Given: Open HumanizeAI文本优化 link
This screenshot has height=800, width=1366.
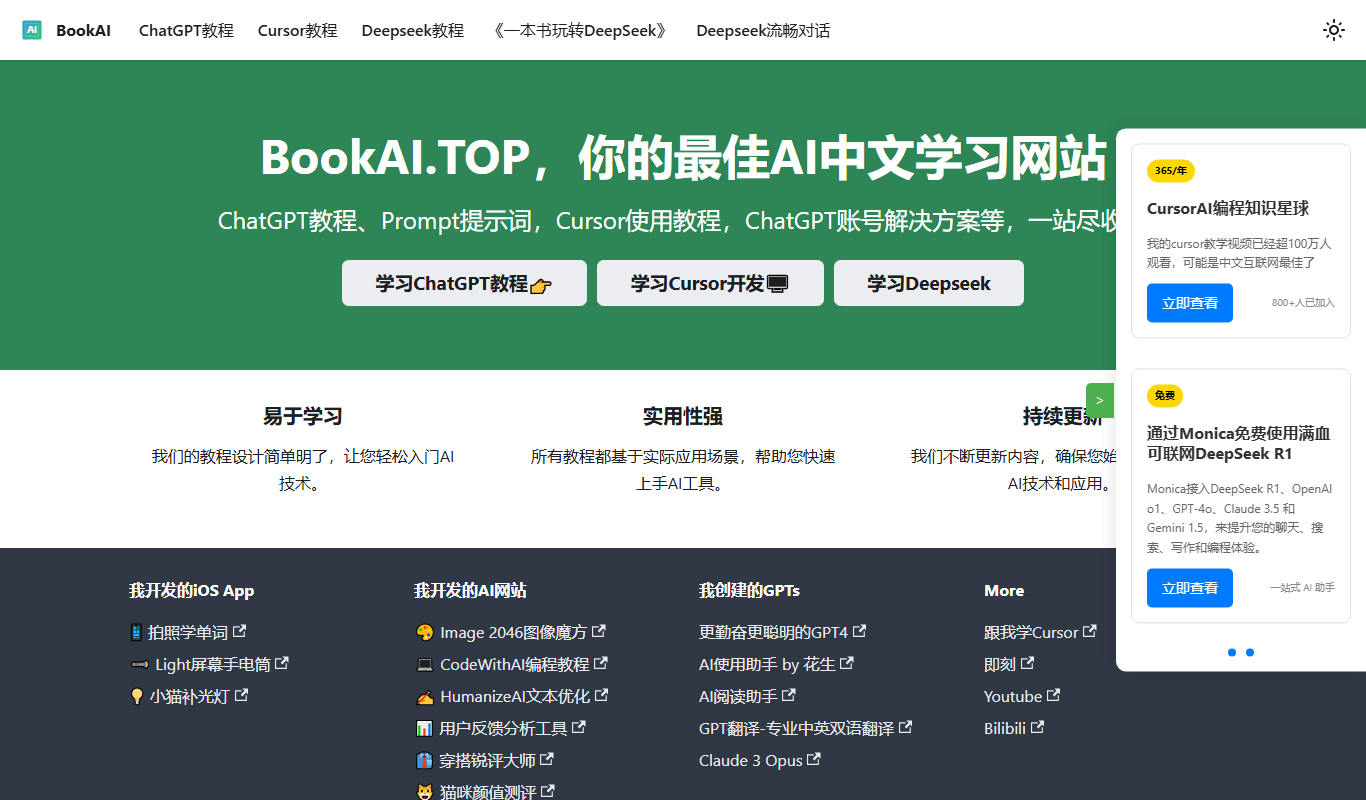Looking at the screenshot, I should pyautogui.click(x=511, y=696).
